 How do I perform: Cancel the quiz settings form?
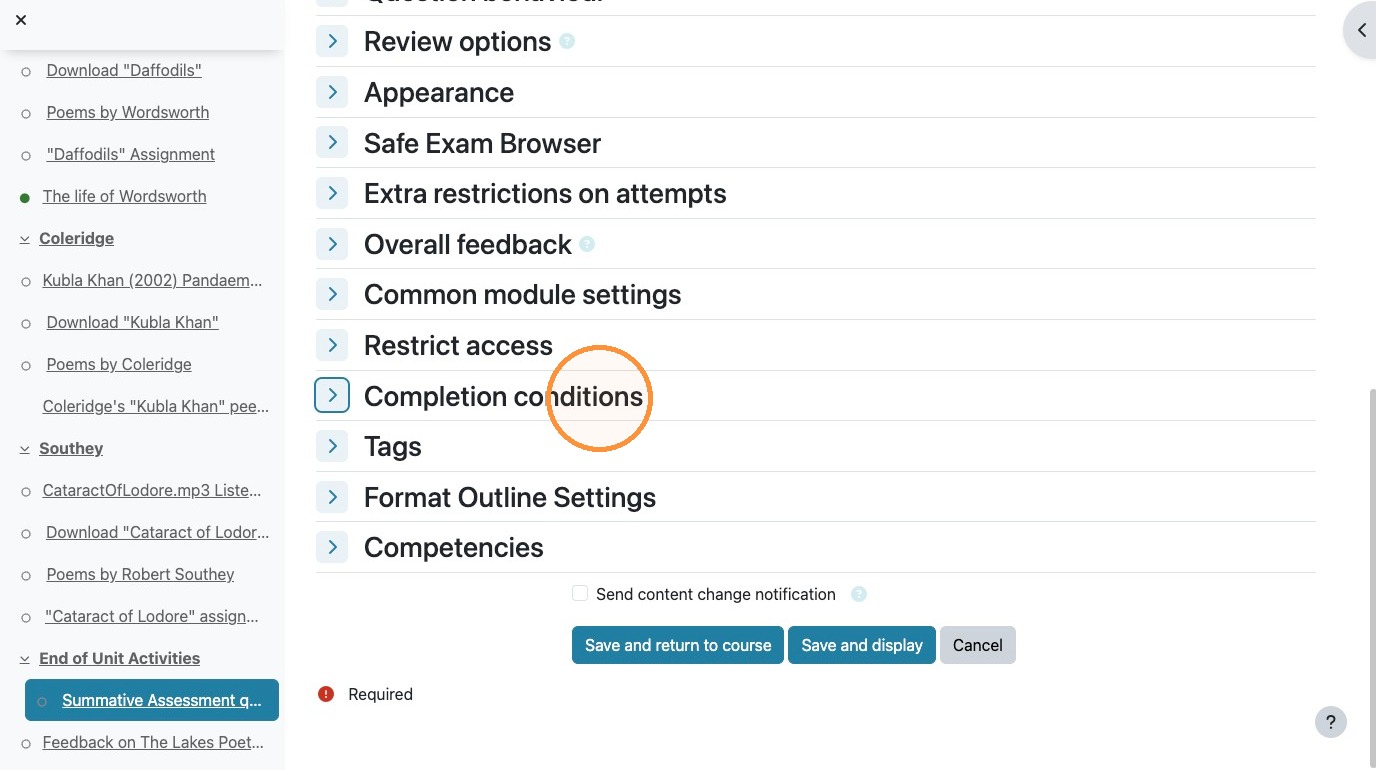tap(978, 645)
